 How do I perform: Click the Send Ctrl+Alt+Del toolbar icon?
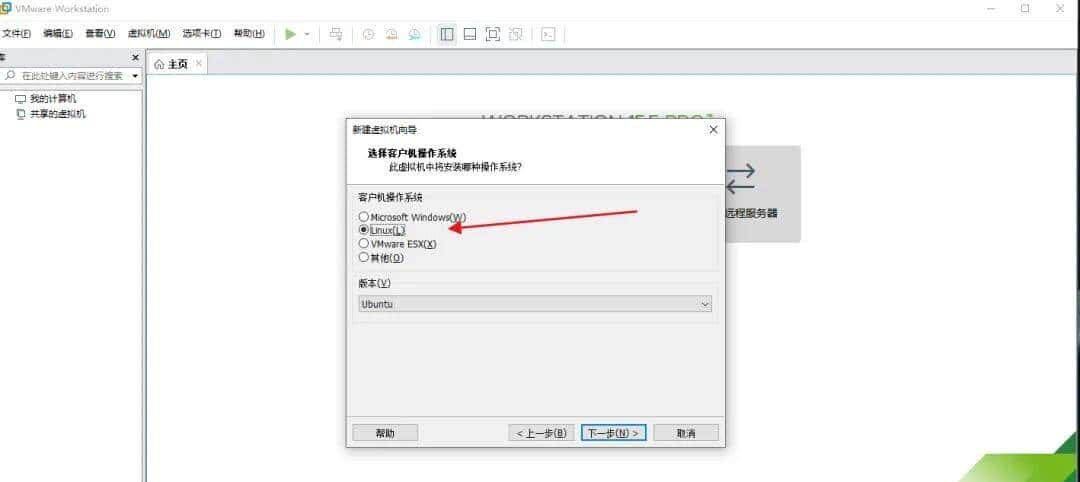pos(336,34)
